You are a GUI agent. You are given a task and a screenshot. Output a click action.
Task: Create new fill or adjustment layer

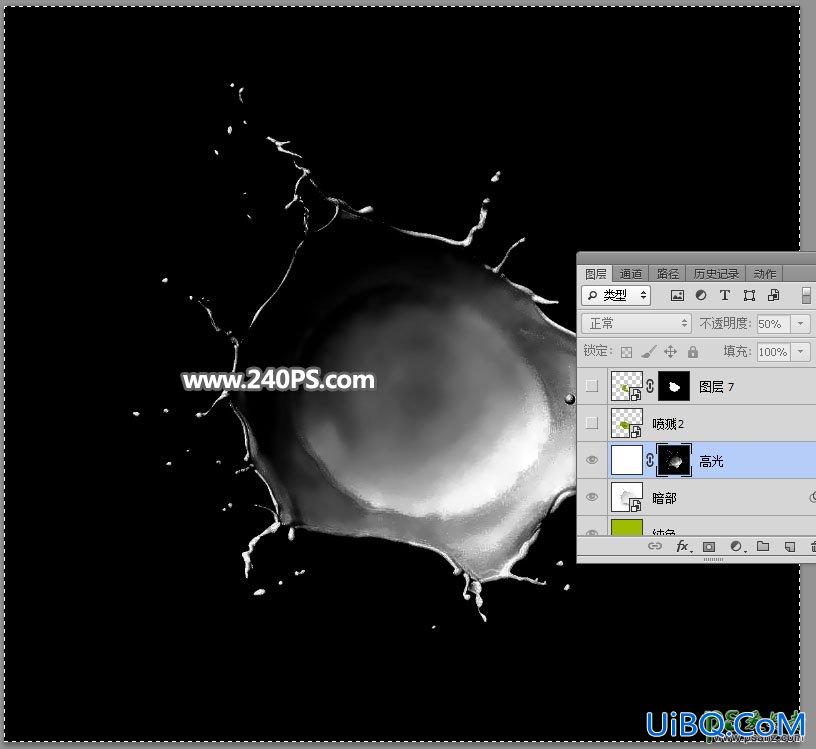[x=736, y=546]
